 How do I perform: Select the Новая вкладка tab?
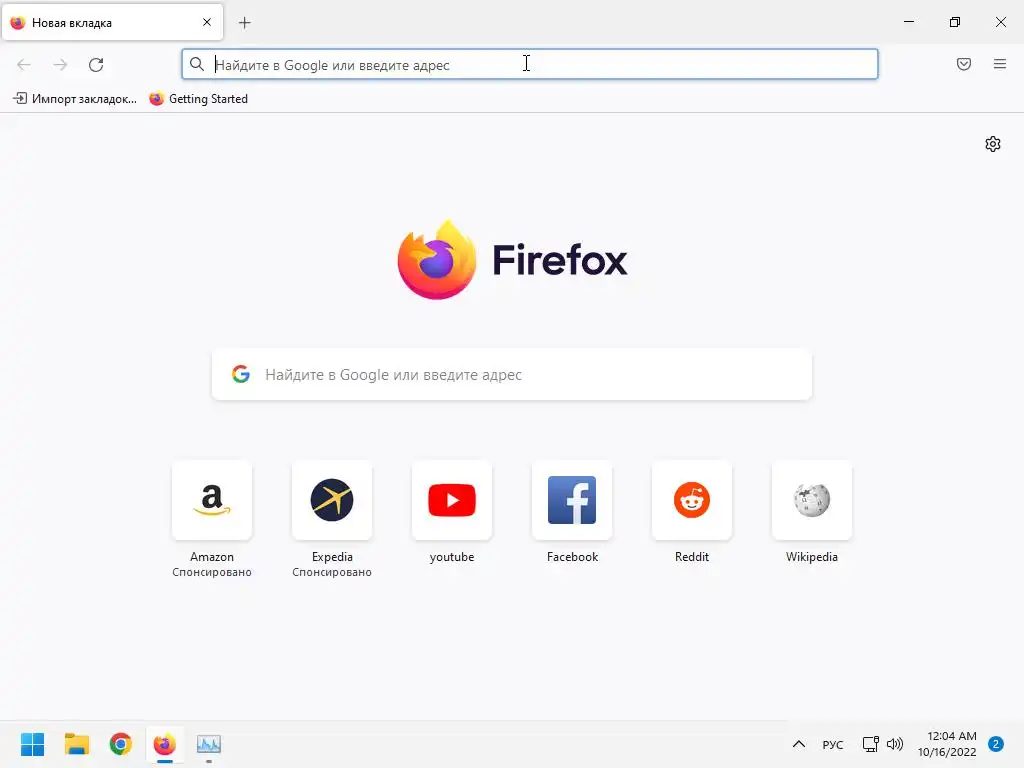(112, 23)
